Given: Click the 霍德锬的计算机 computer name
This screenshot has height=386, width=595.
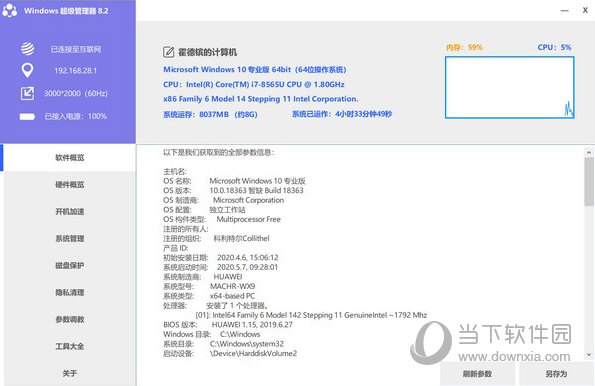Looking at the screenshot, I should point(208,52).
